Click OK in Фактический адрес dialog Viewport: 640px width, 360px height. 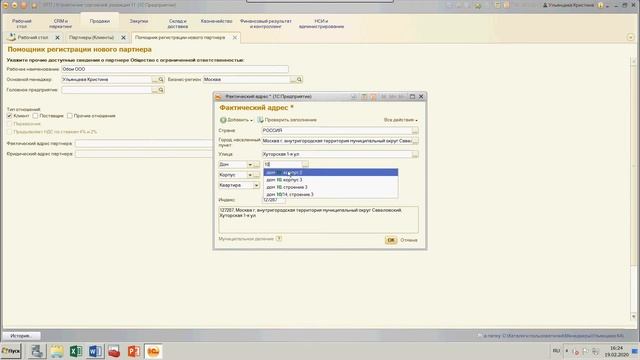(391, 240)
